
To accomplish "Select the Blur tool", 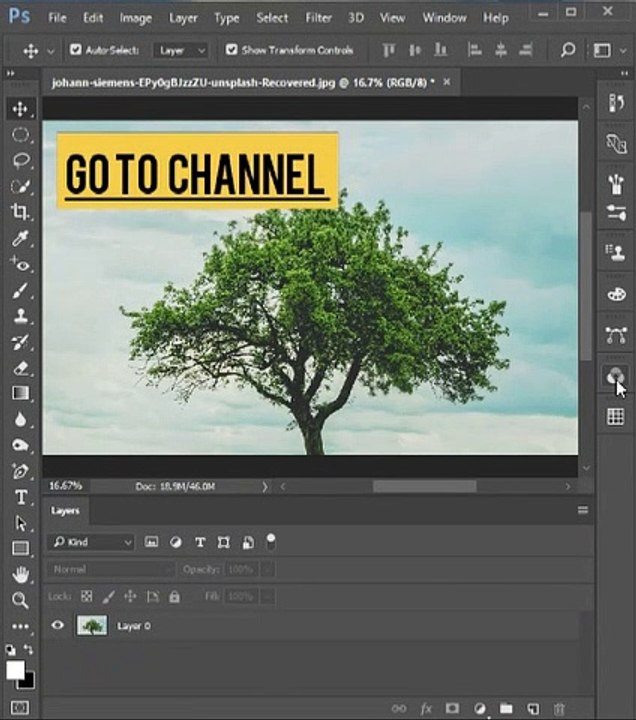I will pyautogui.click(x=20, y=419).
